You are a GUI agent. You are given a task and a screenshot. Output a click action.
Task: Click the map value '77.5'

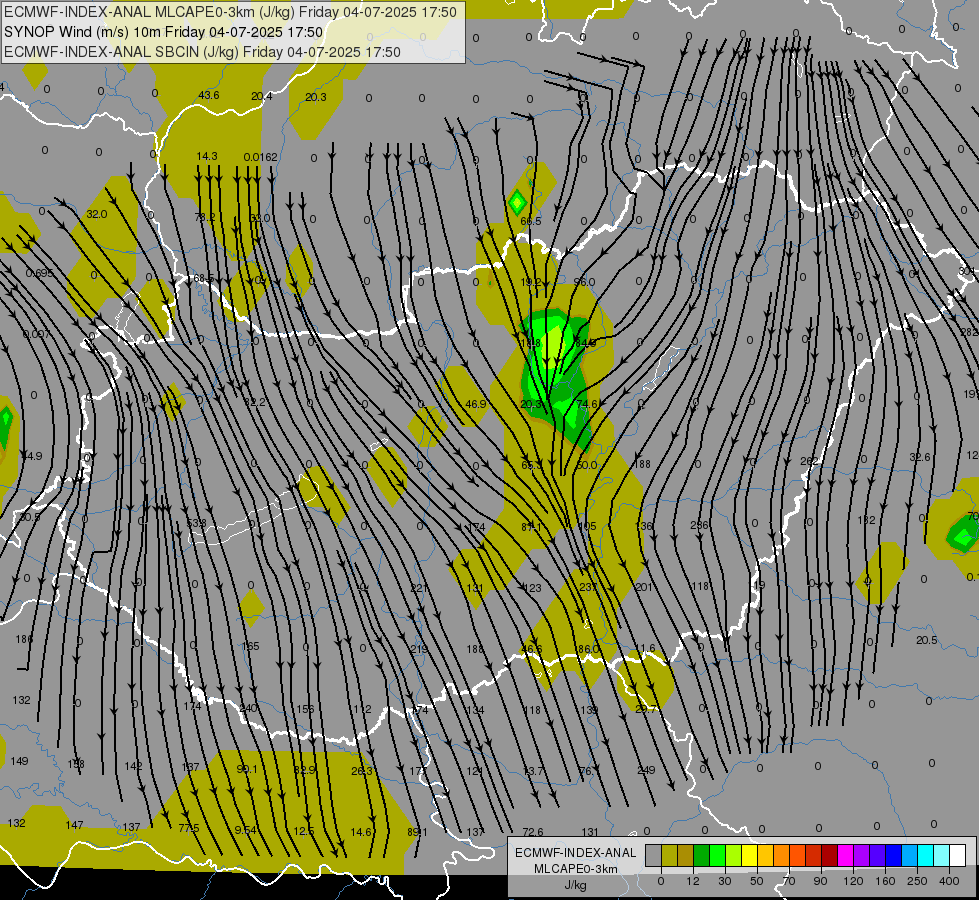[189, 828]
